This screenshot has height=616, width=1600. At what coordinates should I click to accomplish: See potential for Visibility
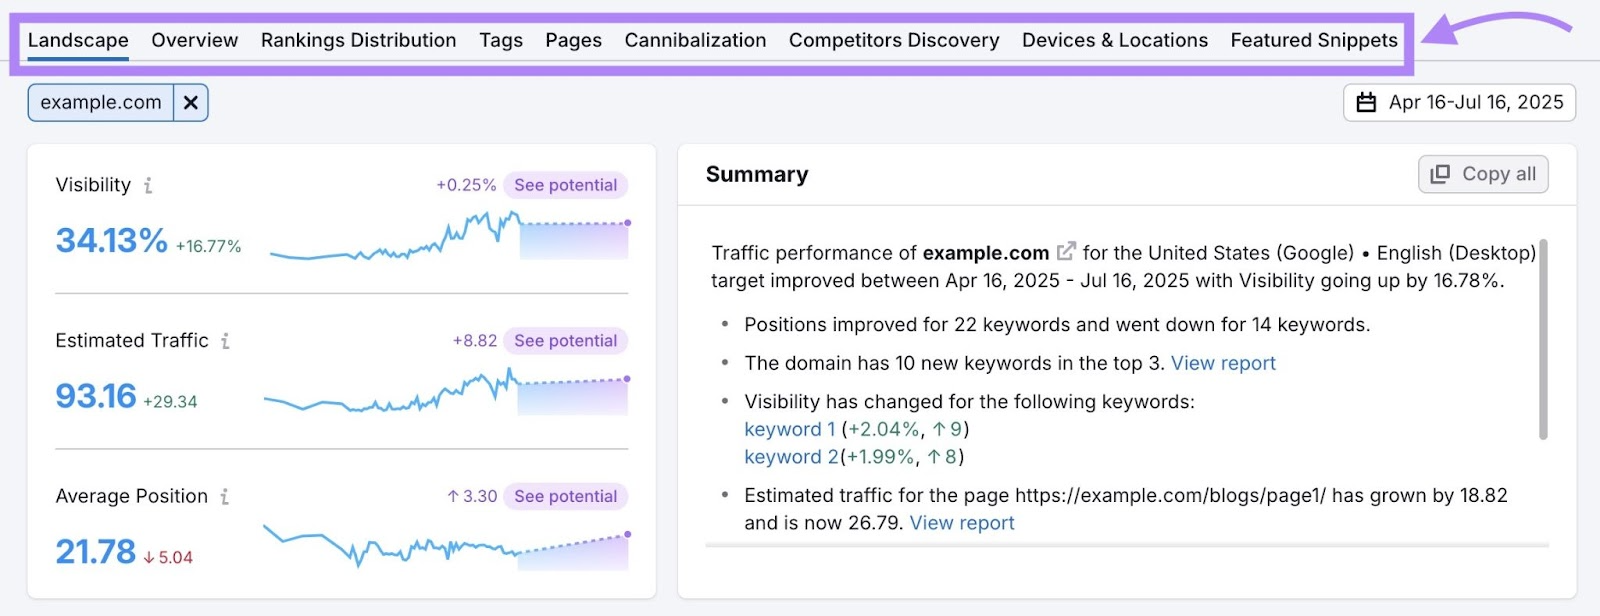(x=565, y=185)
